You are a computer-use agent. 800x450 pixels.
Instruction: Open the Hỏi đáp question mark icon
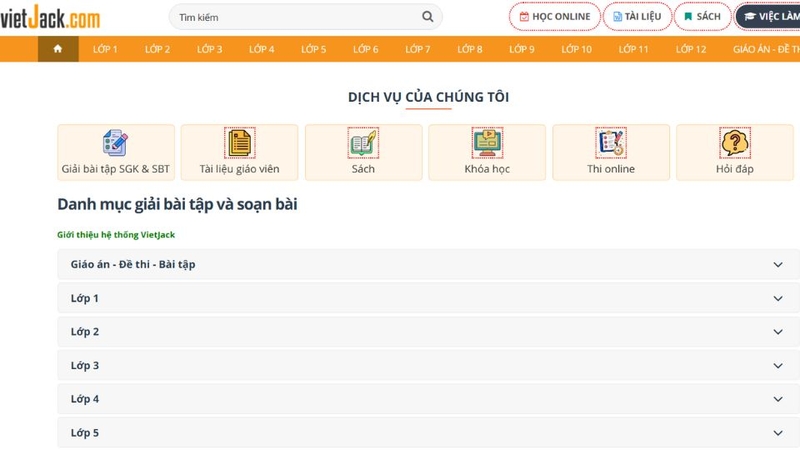735,142
